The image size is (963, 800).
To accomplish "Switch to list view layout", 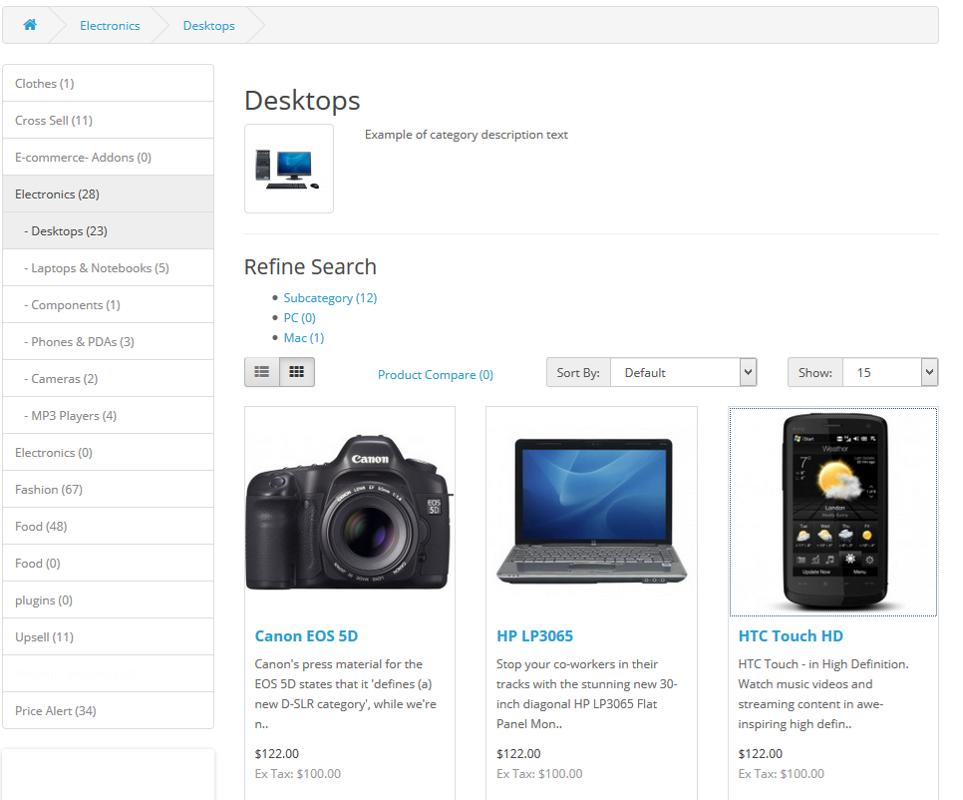I will click(262, 372).
